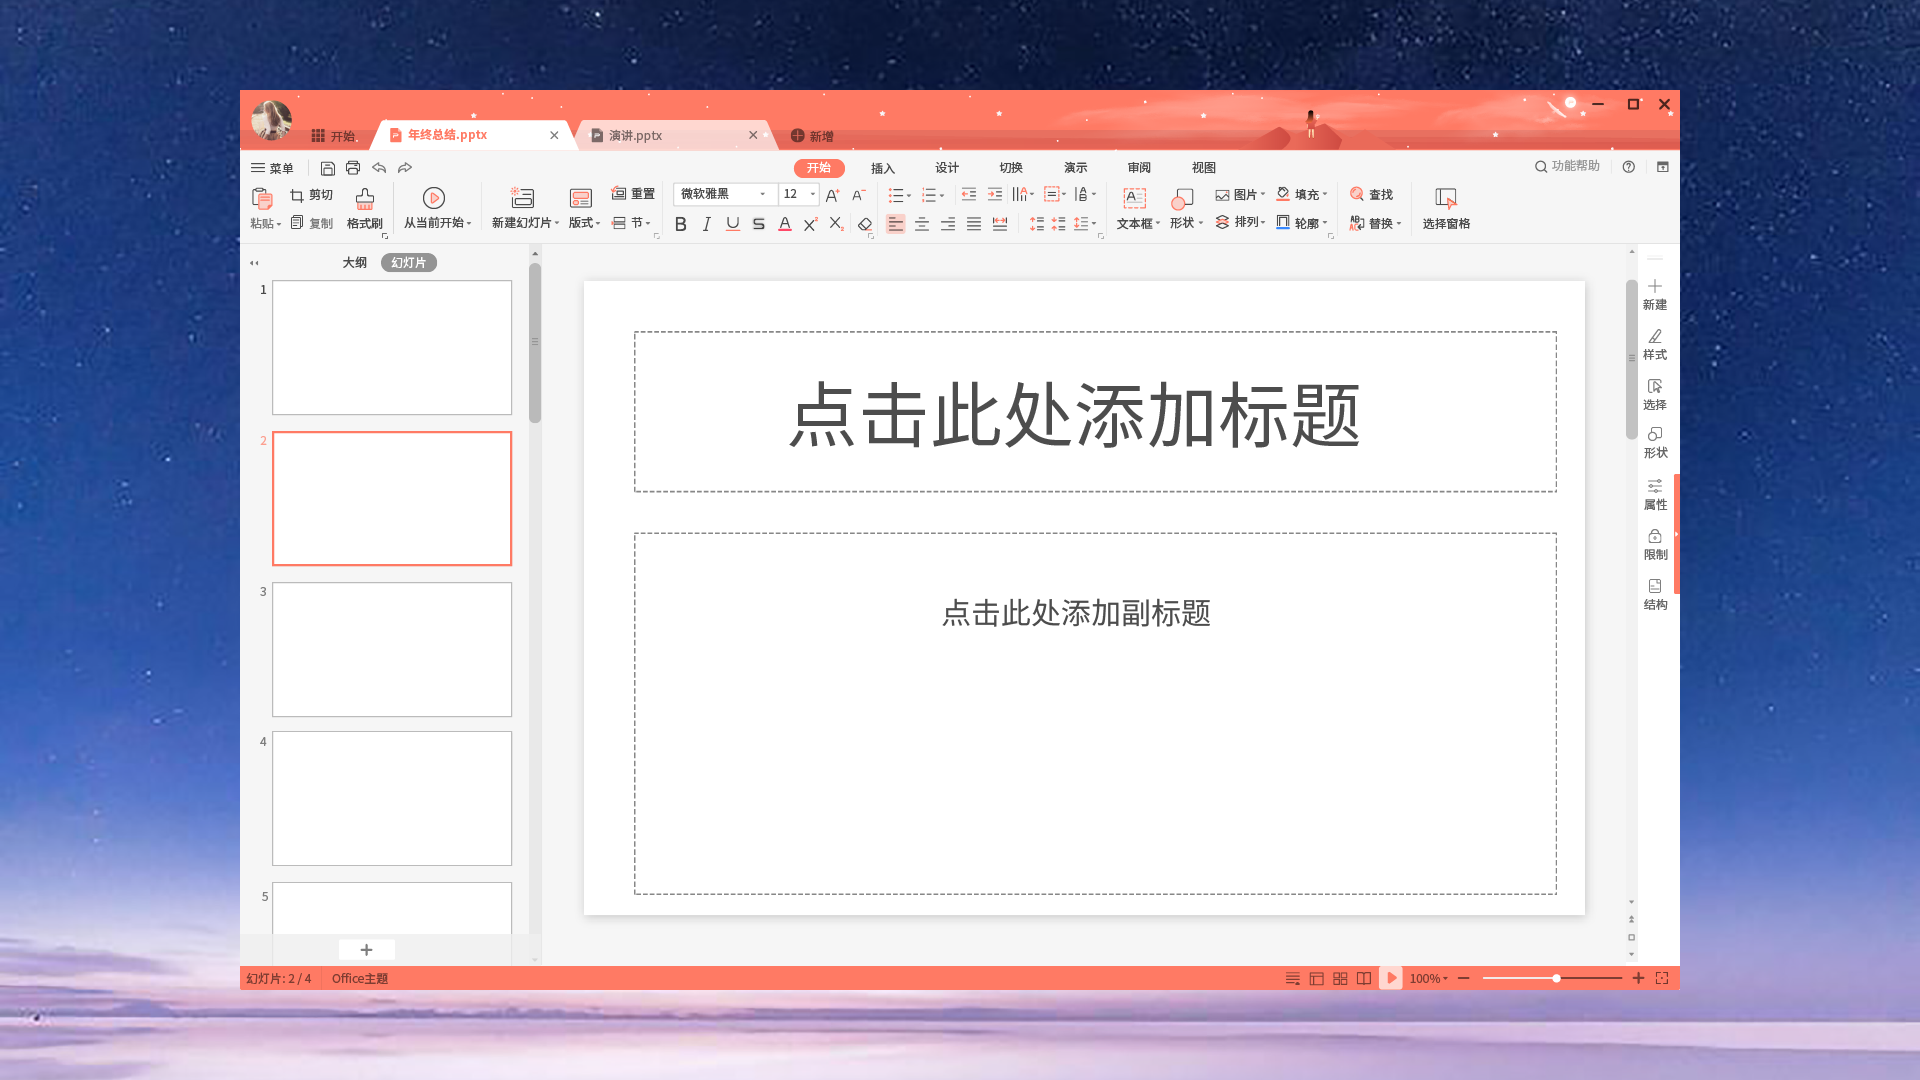The image size is (1920, 1080).
Task: Toggle italic formatting
Action: tap(707, 224)
